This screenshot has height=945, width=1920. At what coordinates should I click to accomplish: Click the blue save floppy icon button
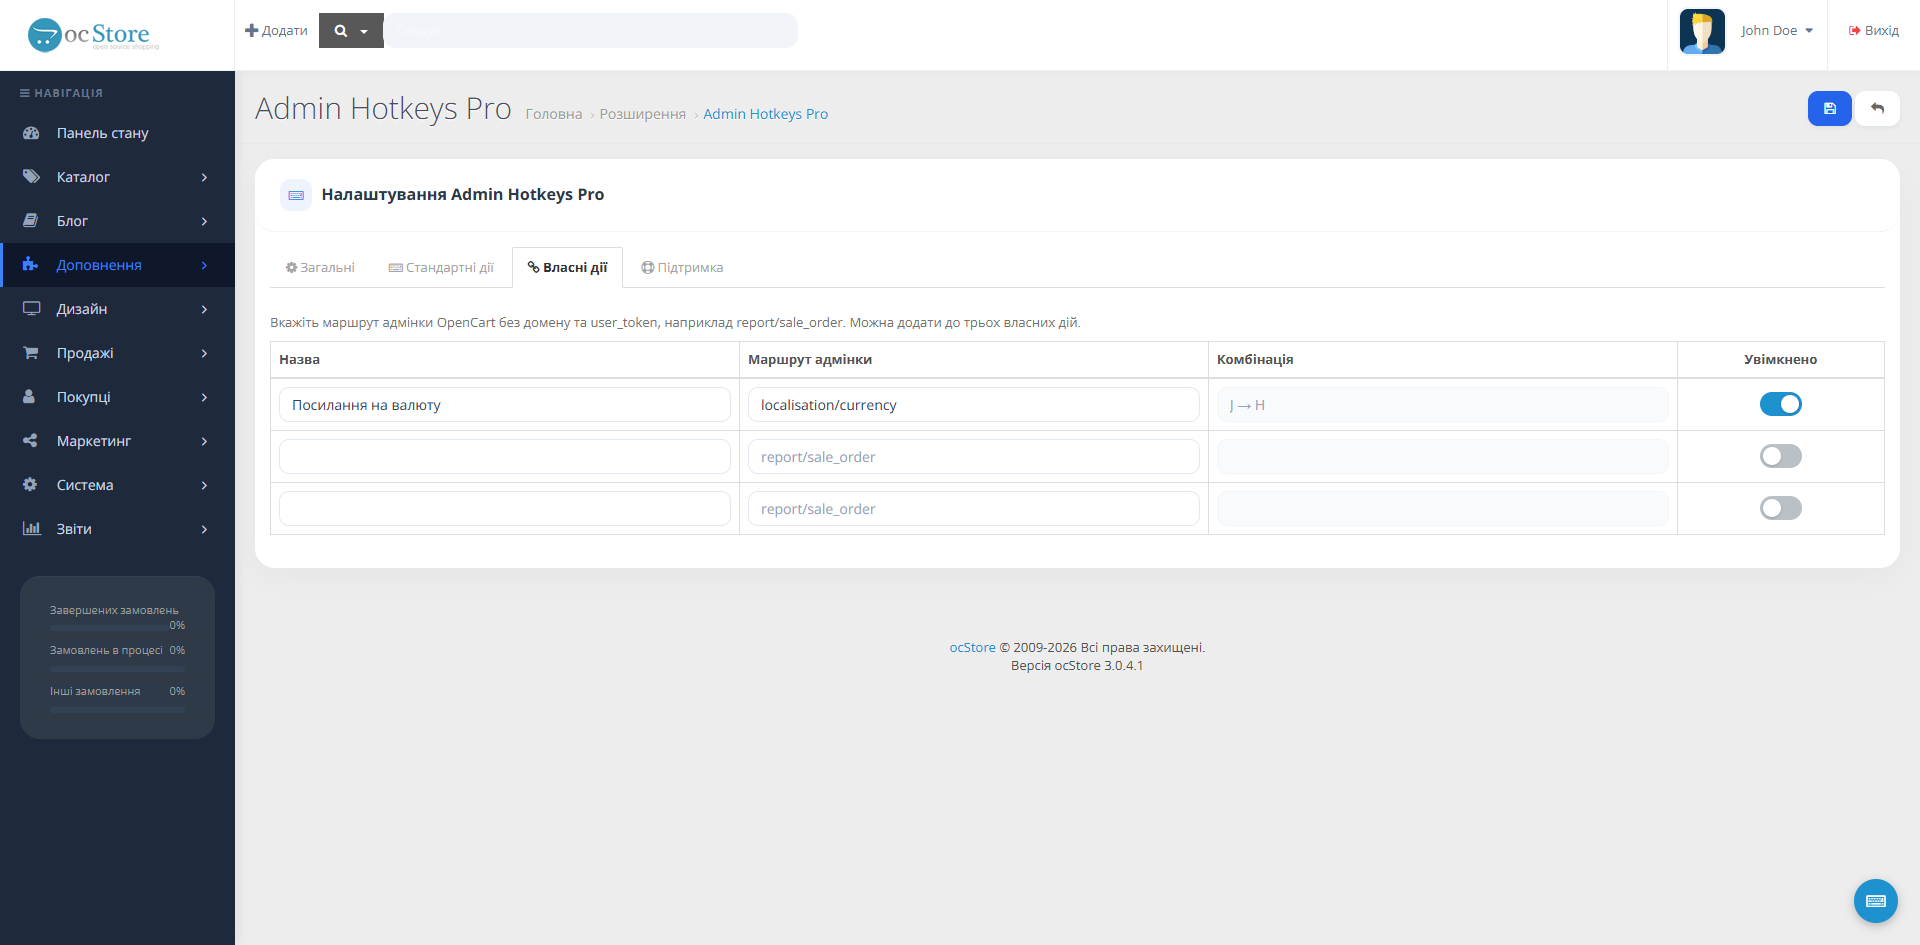(1829, 109)
